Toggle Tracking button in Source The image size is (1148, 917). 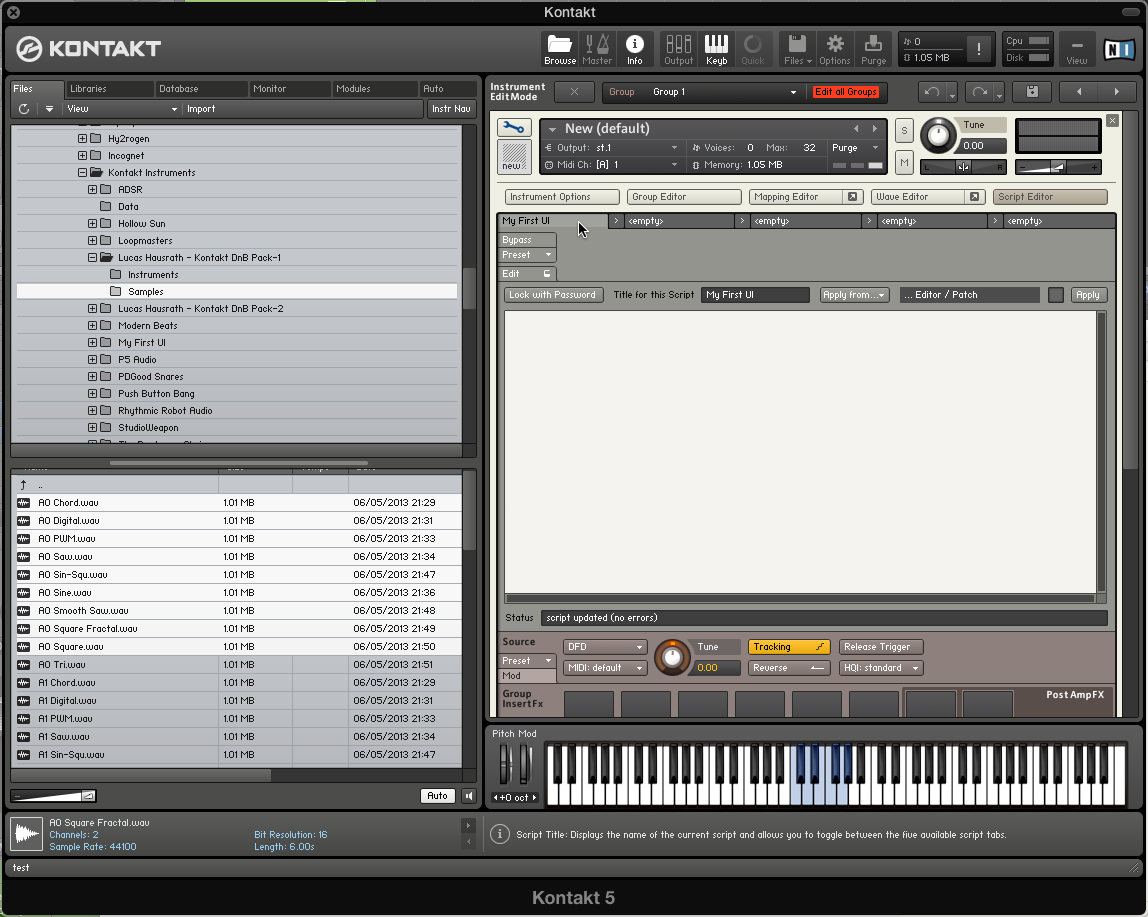789,647
